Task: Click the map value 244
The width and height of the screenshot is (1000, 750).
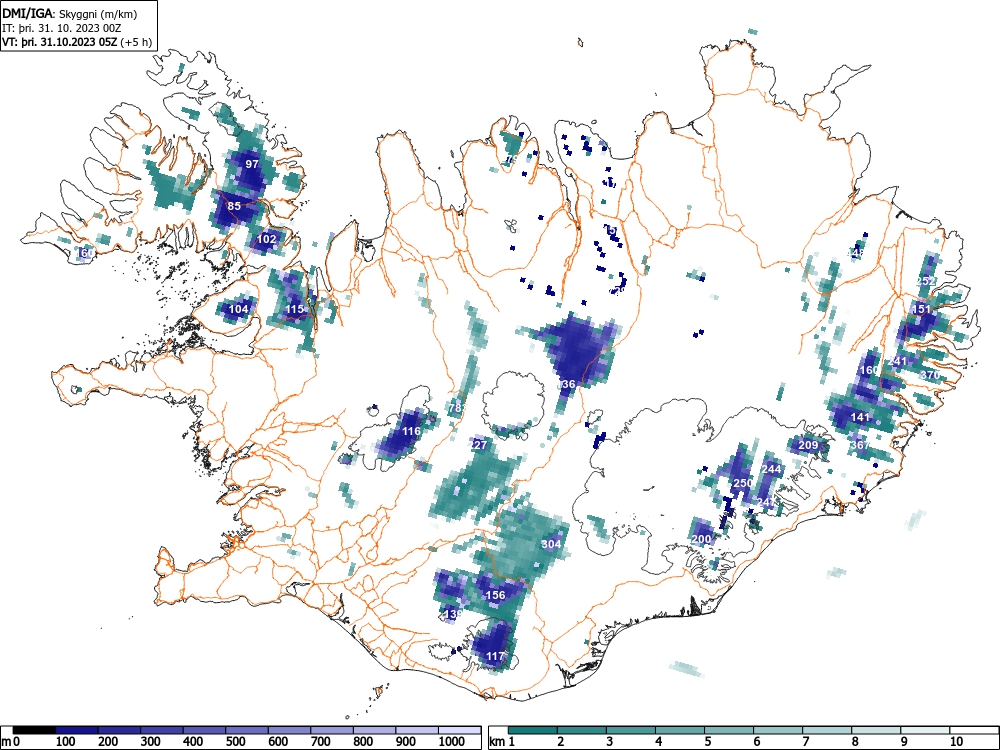Action: point(771,469)
